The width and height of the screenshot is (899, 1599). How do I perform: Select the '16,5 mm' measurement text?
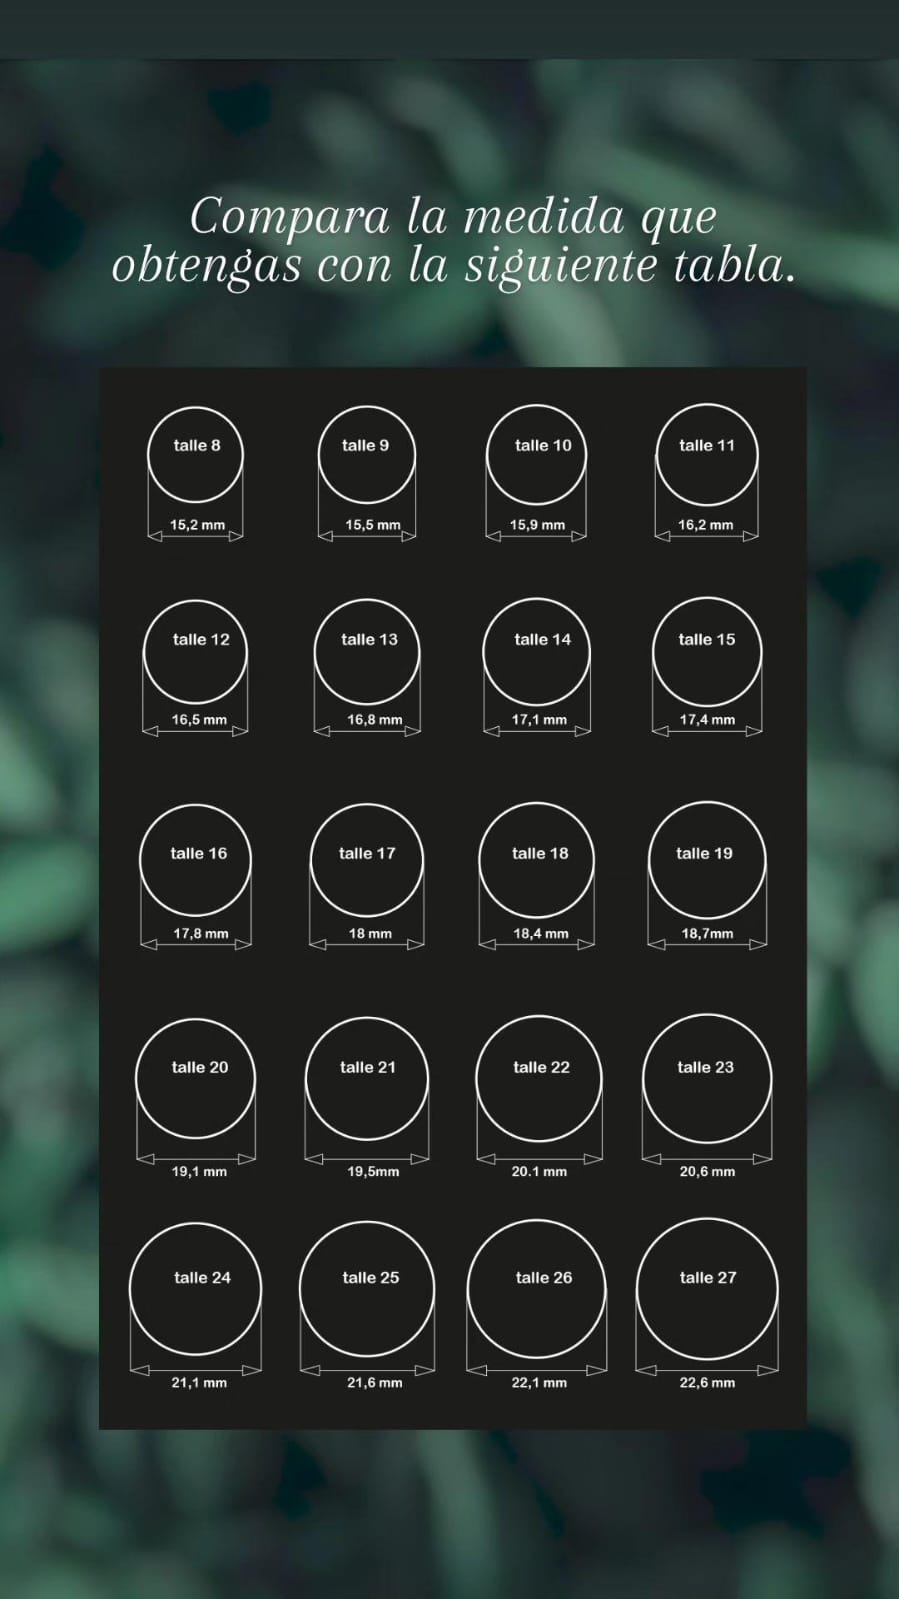[x=199, y=719]
